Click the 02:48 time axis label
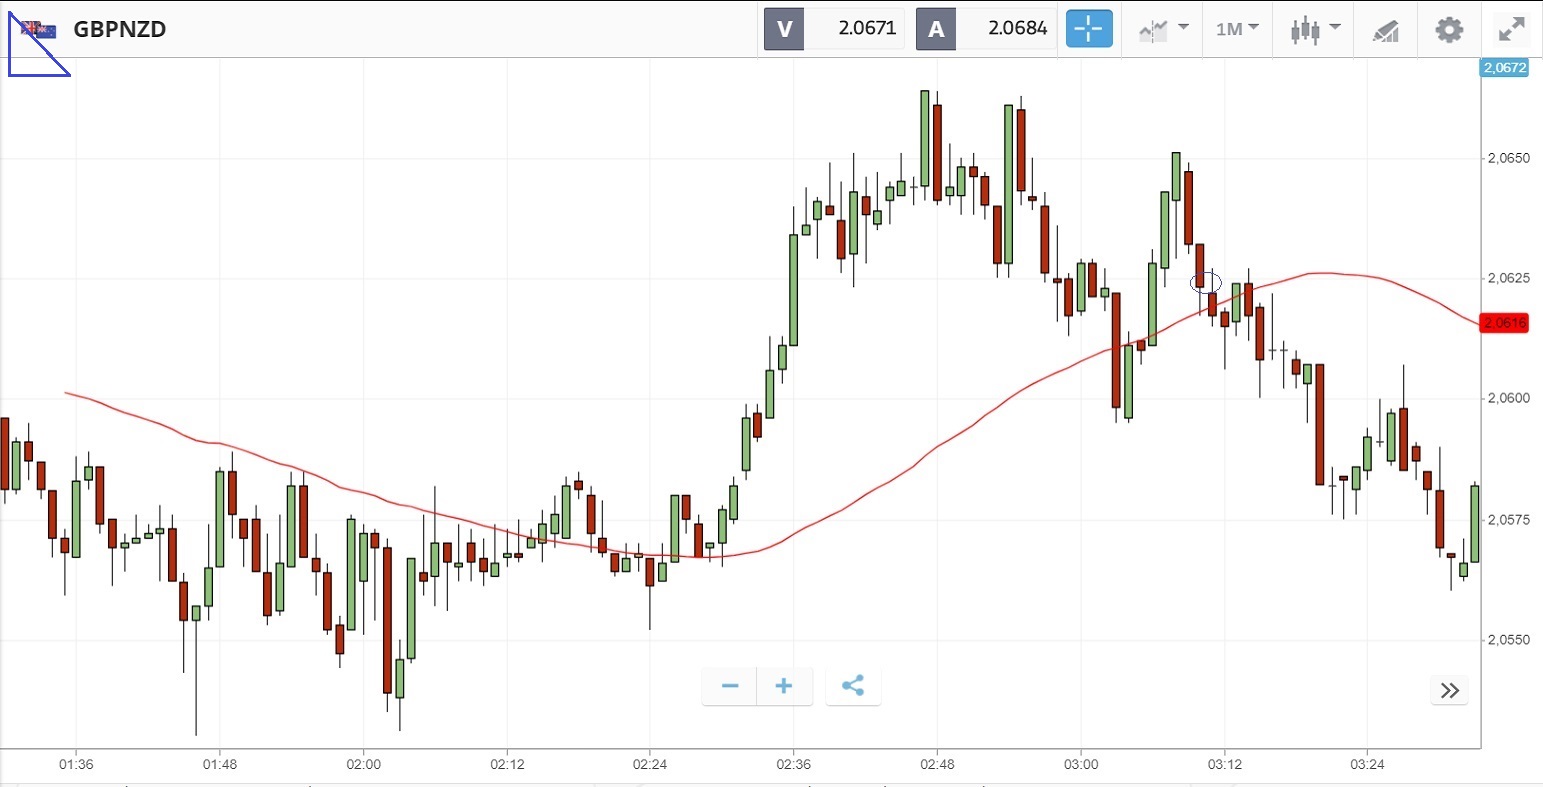This screenshot has width=1543, height=787. [x=937, y=765]
